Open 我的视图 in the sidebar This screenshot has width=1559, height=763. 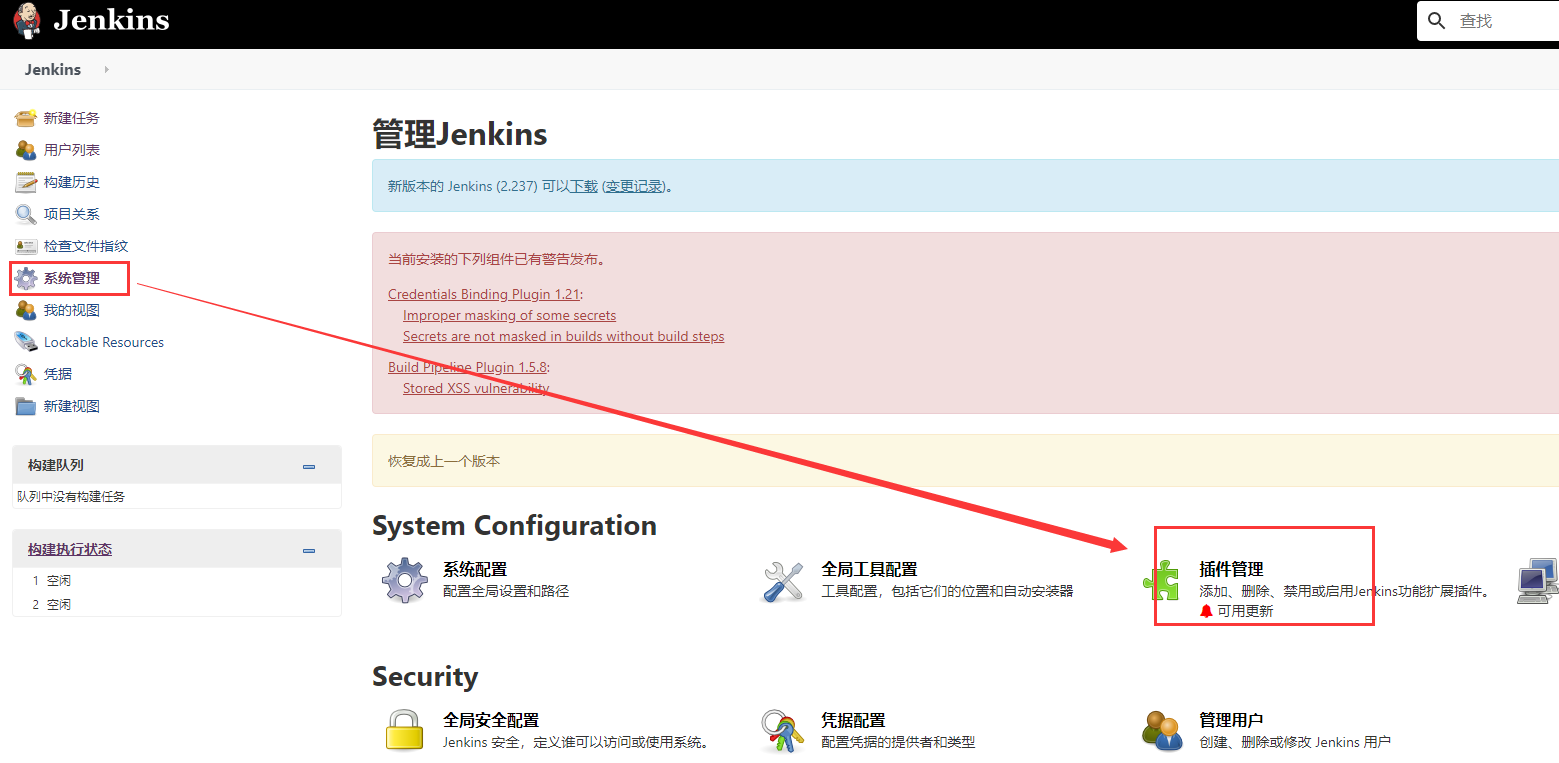[72, 310]
